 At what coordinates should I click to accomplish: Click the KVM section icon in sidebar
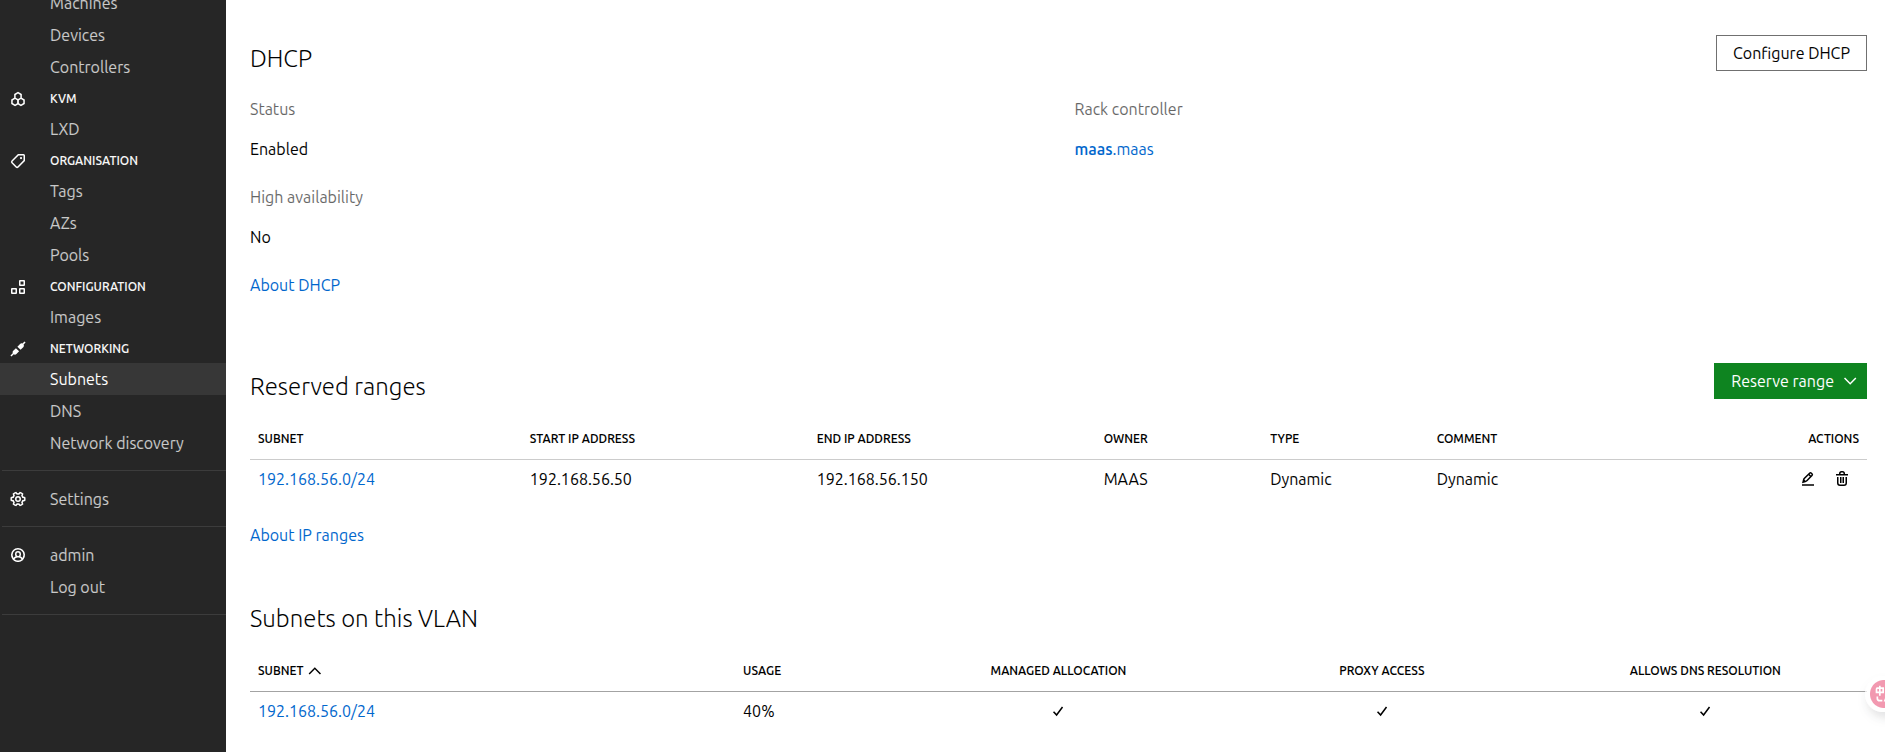click(x=18, y=99)
